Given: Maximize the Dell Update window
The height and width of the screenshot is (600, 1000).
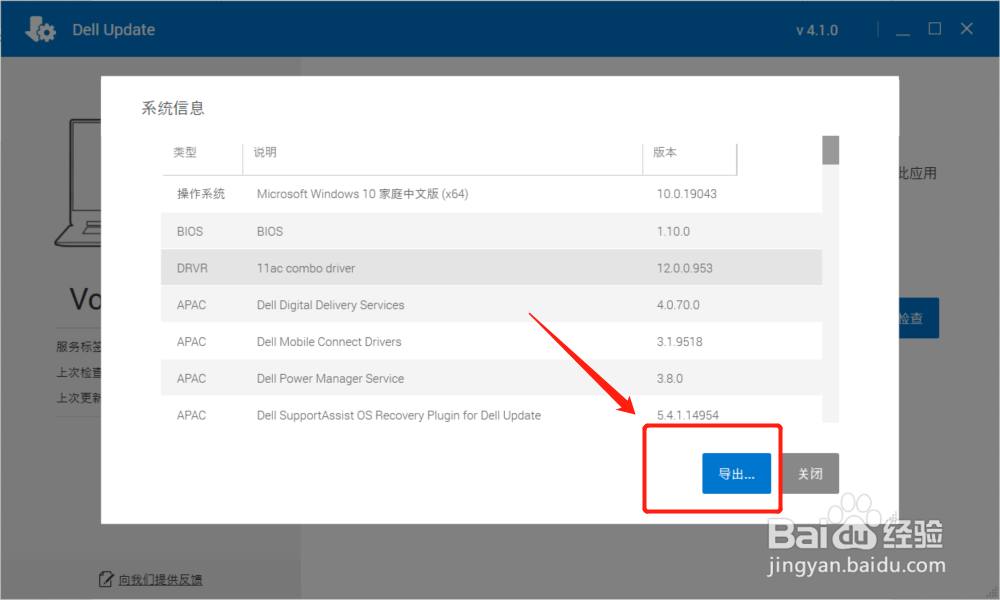Looking at the screenshot, I should (934, 29).
